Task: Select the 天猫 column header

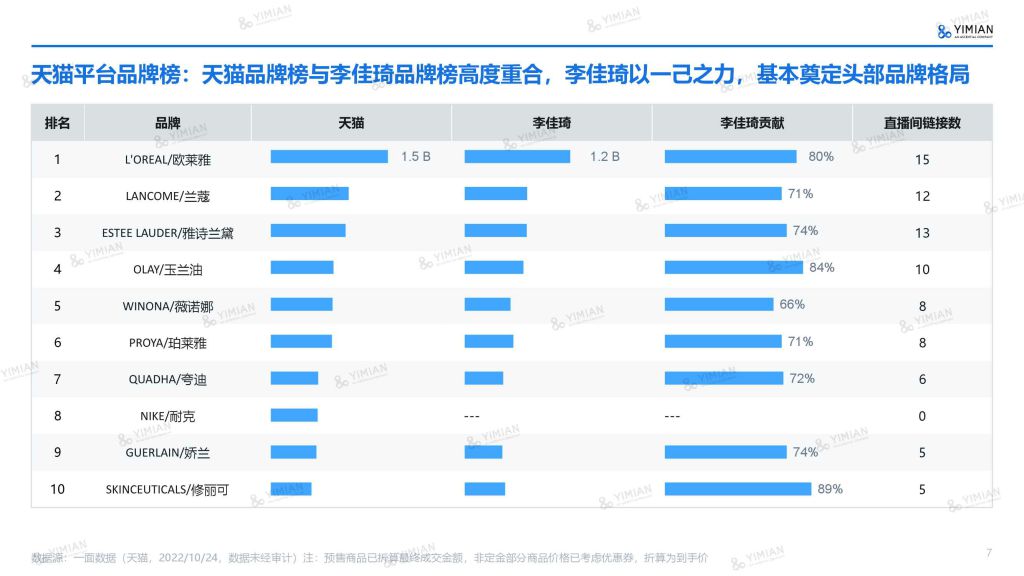Action: click(351, 123)
